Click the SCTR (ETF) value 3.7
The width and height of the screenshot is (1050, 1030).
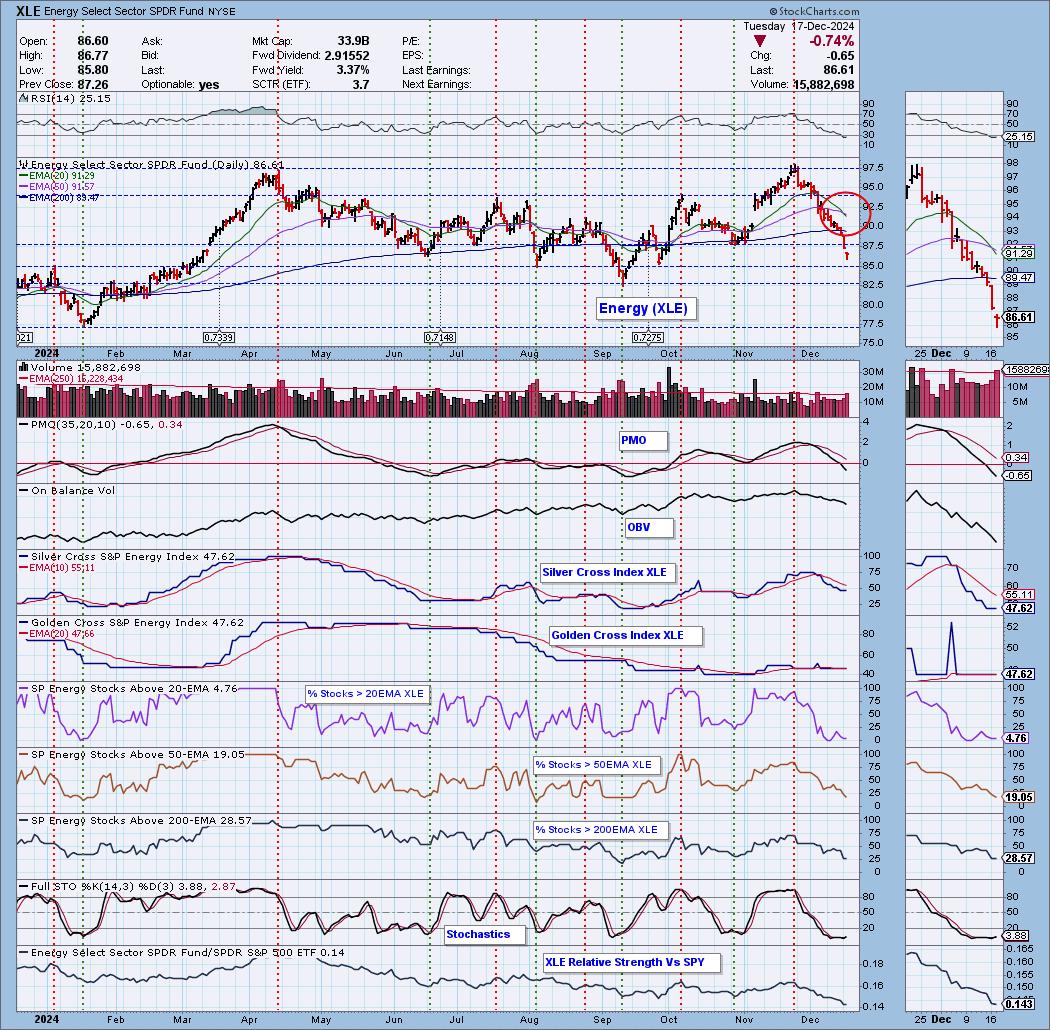point(360,84)
